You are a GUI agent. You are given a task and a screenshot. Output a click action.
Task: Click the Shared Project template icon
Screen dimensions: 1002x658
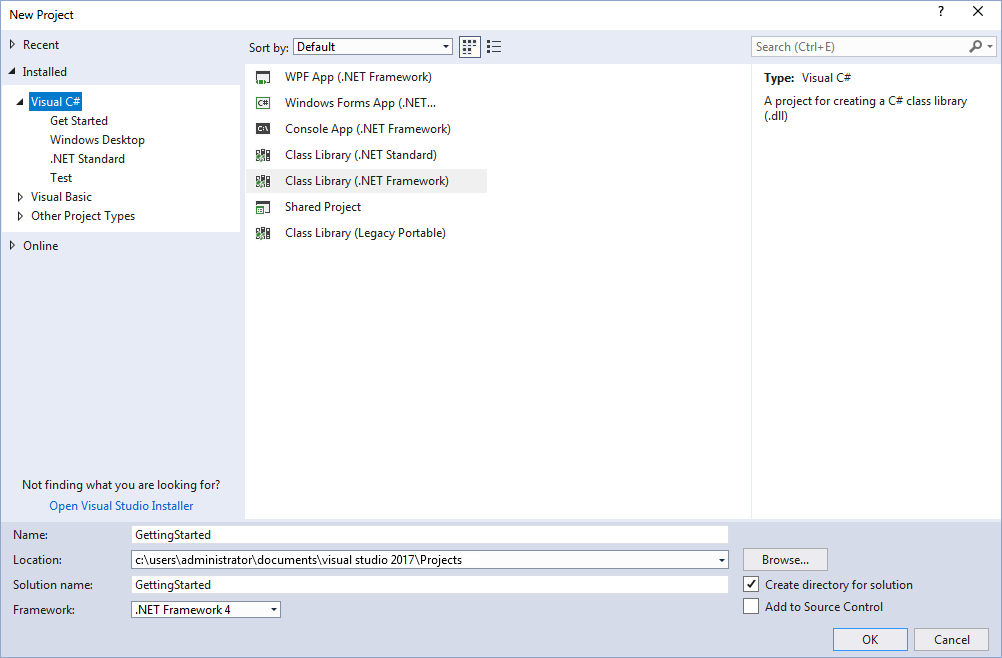coord(263,208)
